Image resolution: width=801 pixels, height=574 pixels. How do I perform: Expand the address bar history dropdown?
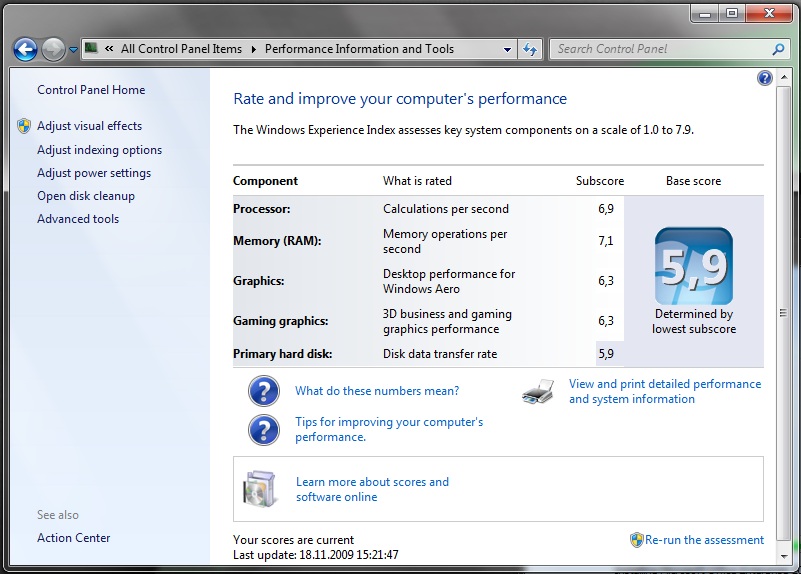[507, 49]
